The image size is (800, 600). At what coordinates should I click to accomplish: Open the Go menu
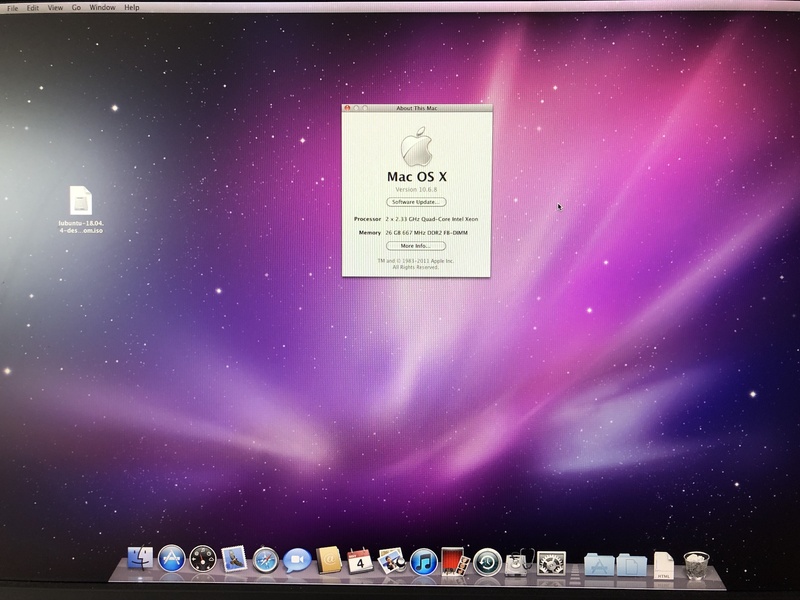point(76,8)
